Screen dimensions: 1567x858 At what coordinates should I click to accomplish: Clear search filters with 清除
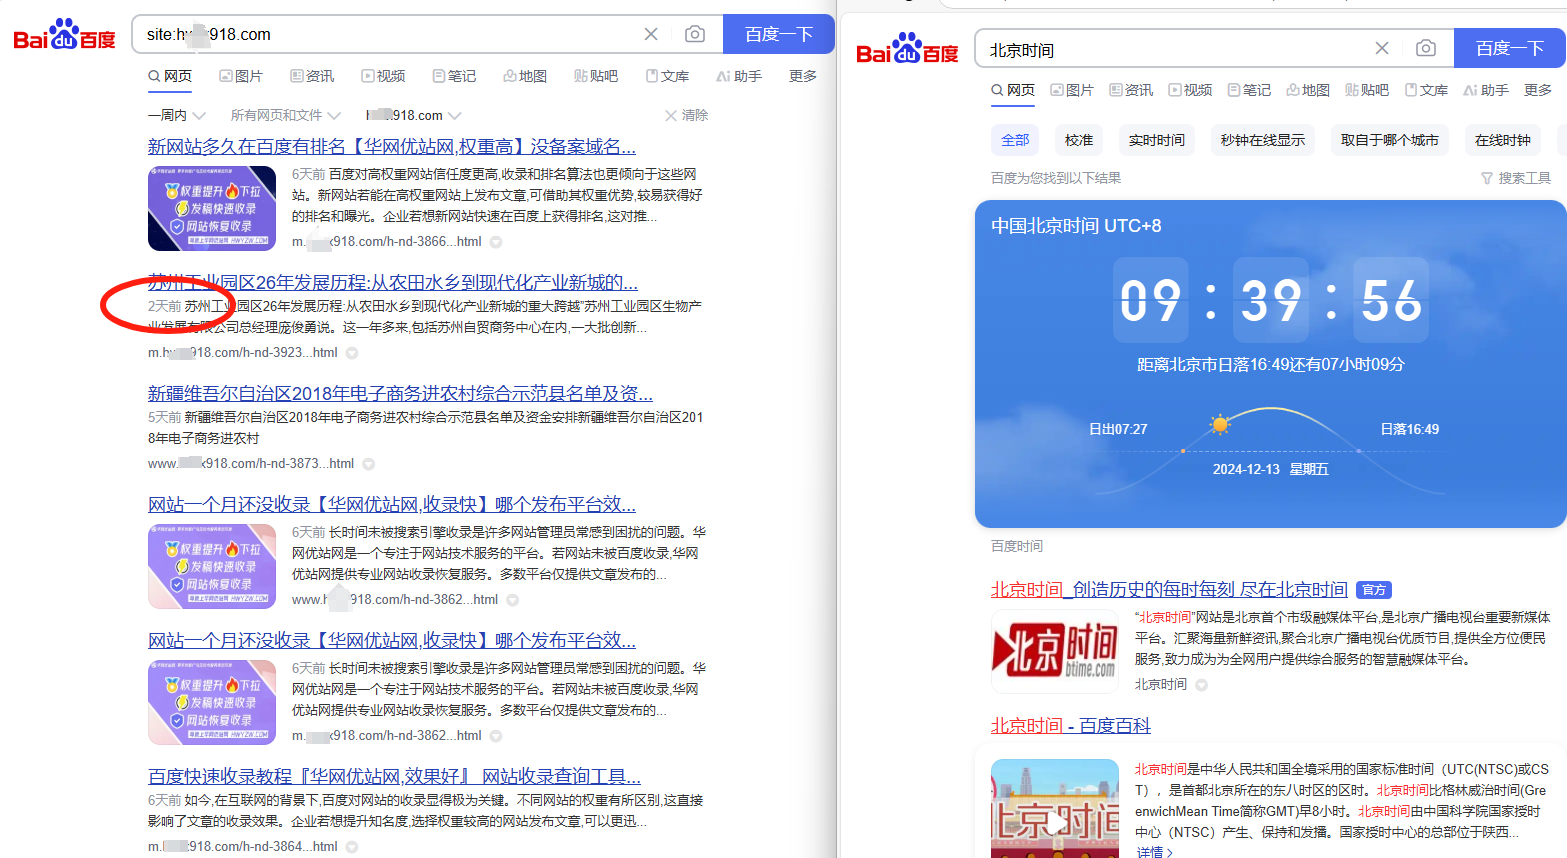[687, 116]
